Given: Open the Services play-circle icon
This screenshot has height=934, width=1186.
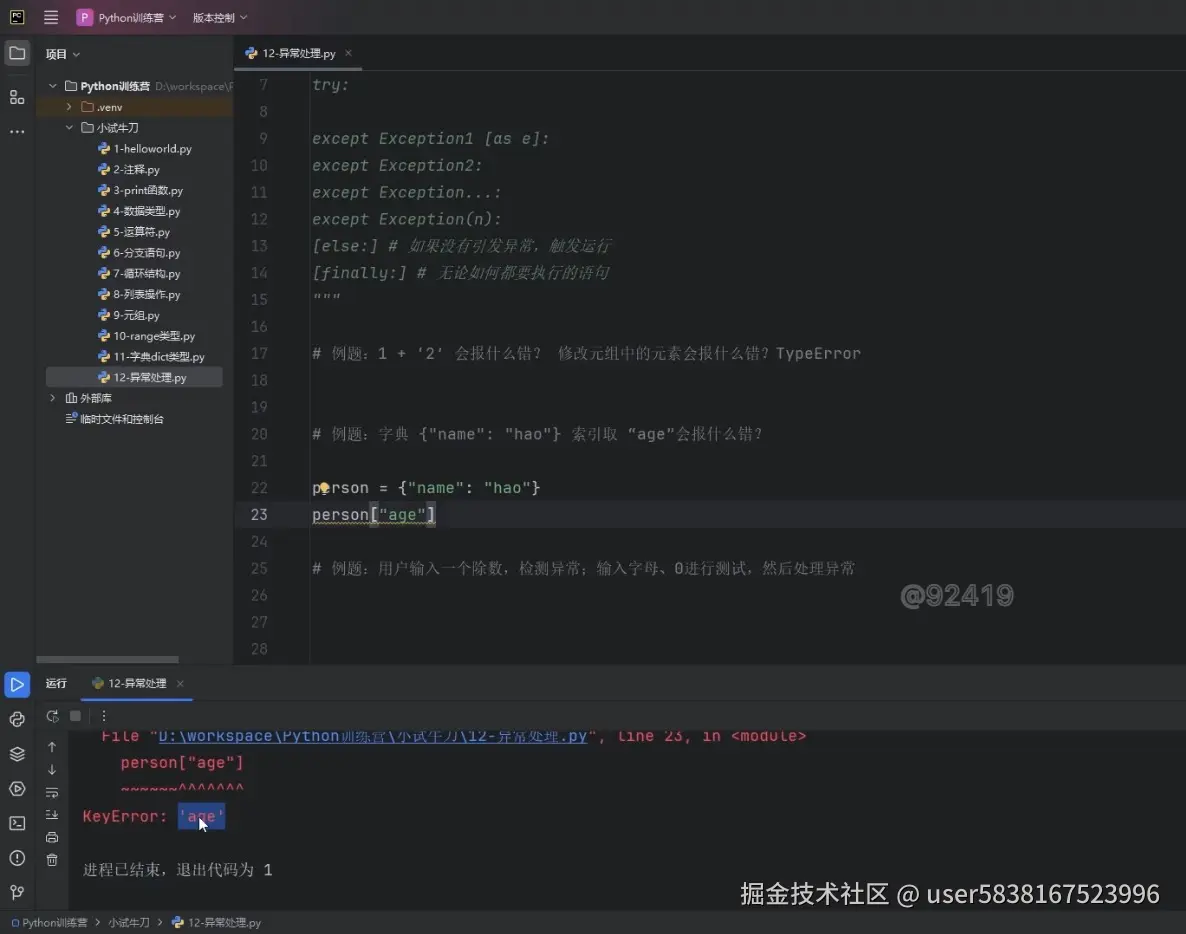Looking at the screenshot, I should (x=17, y=789).
